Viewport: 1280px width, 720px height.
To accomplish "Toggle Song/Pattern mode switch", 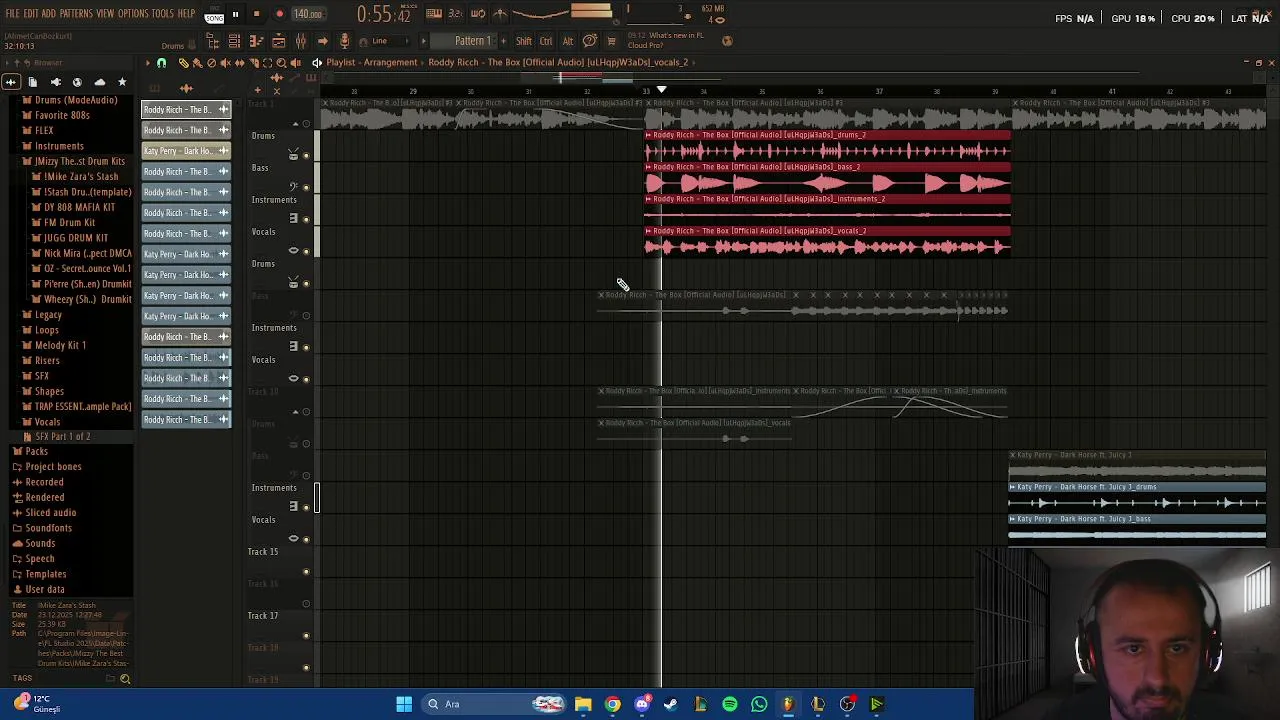I will (215, 15).
